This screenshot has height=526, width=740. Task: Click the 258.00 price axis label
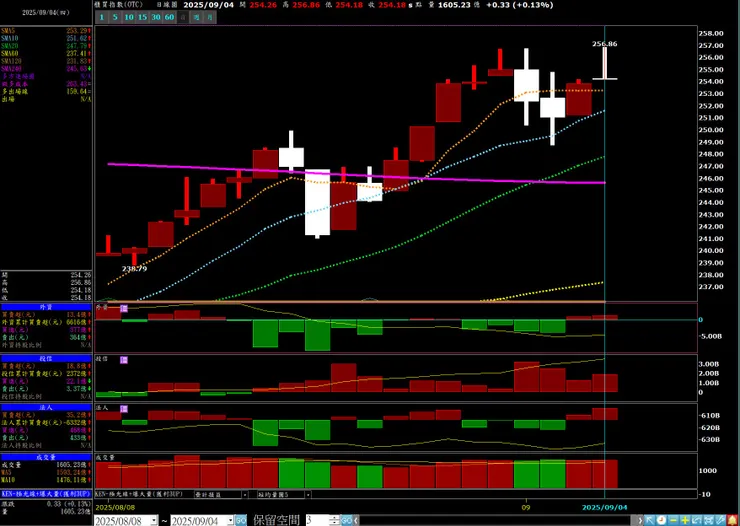pos(711,33)
